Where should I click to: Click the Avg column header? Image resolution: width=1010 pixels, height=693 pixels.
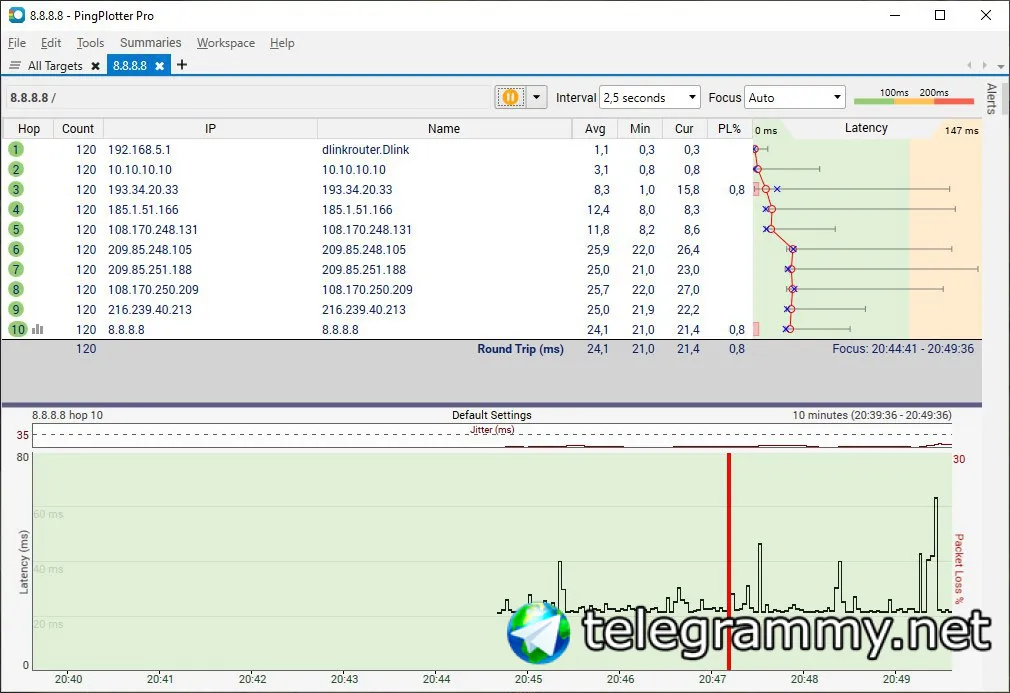point(595,128)
